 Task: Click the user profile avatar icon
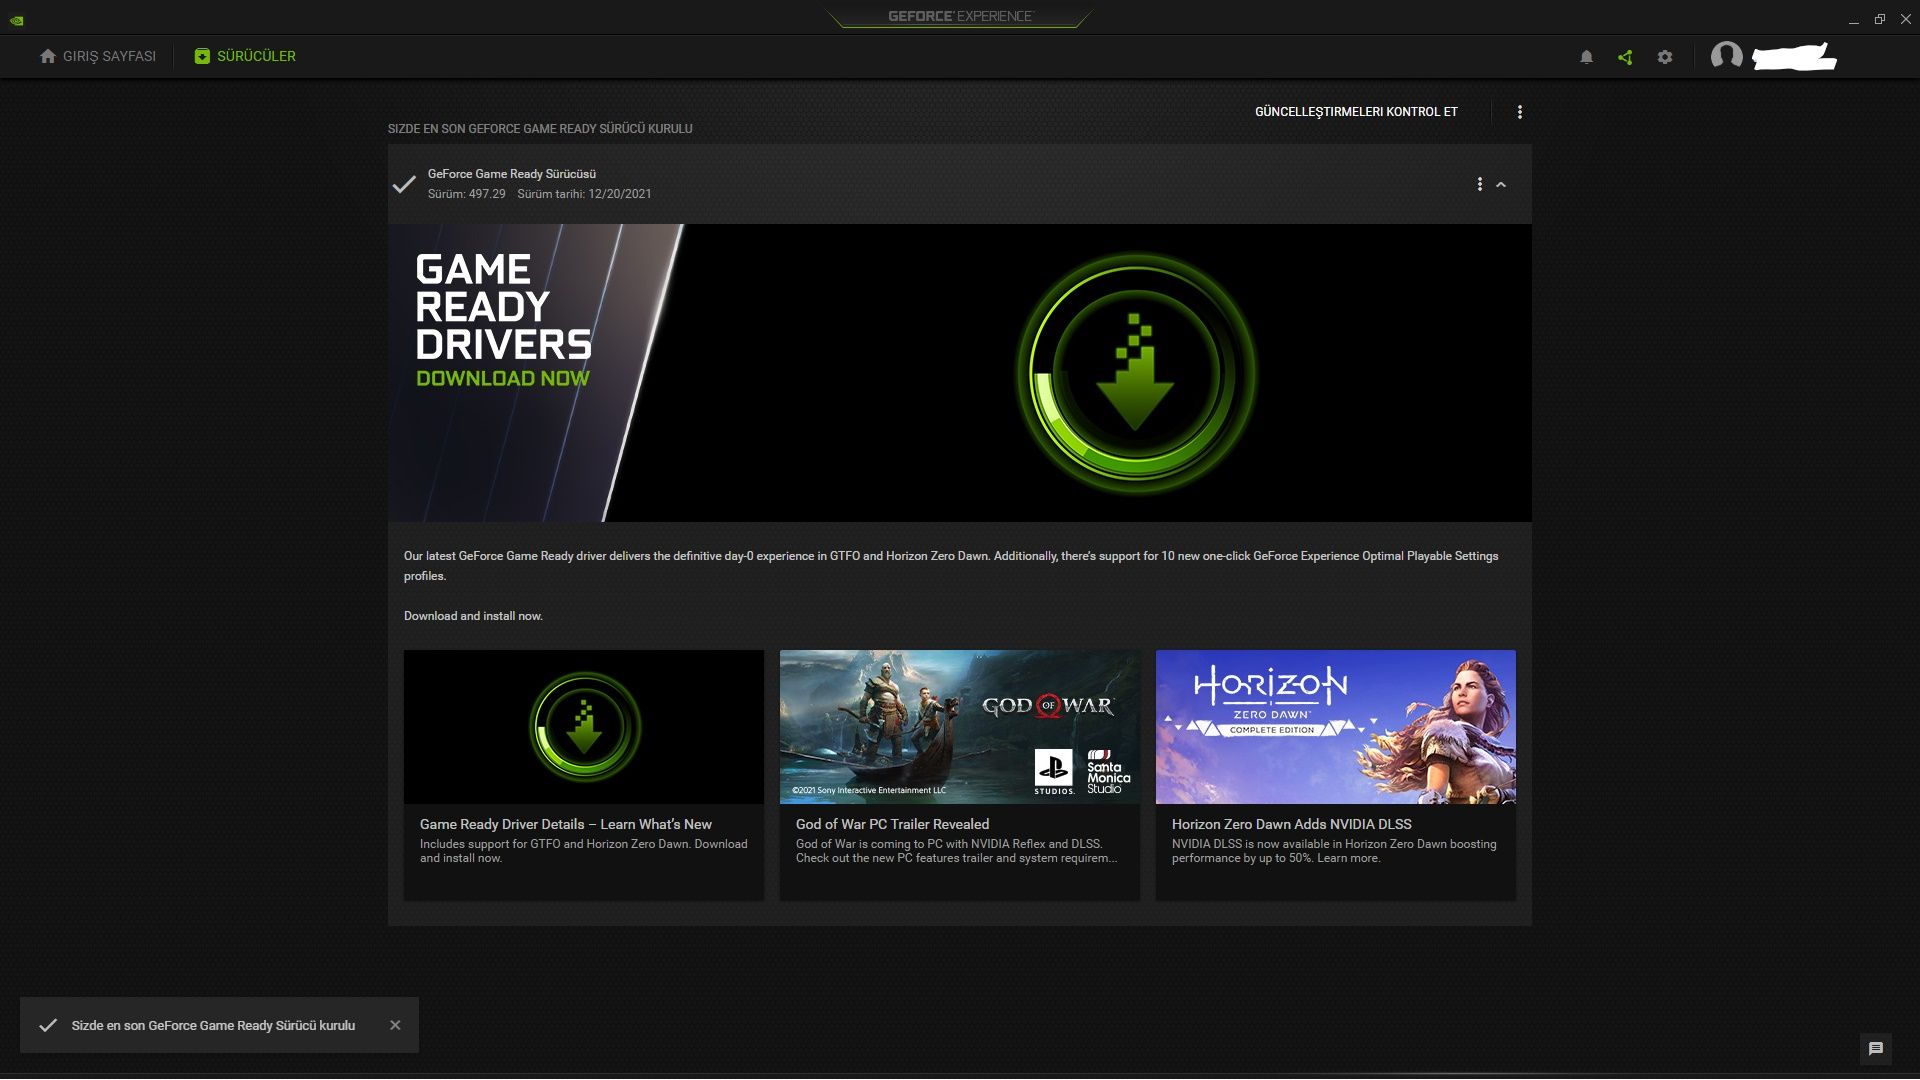pos(1726,56)
